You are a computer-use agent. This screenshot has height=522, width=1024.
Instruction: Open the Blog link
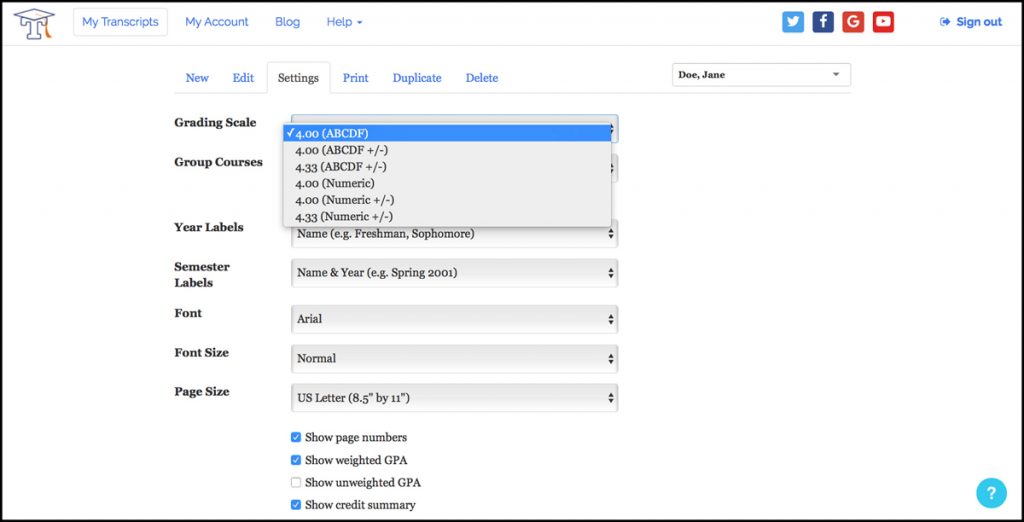pyautogui.click(x=287, y=22)
